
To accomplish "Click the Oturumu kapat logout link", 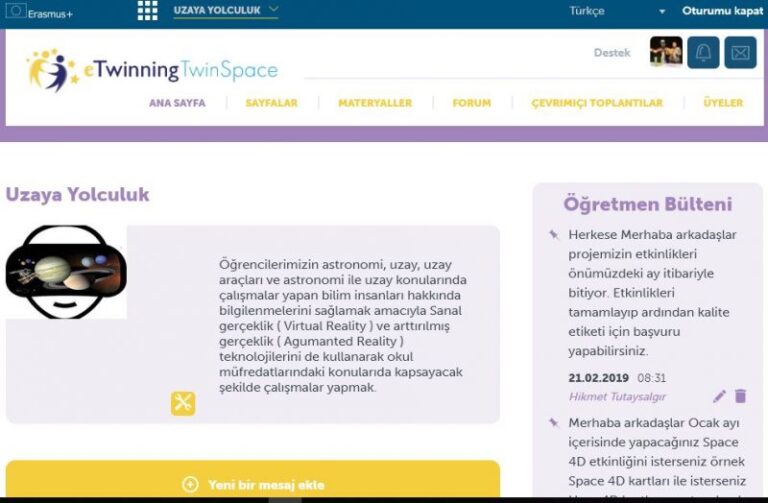I will (722, 11).
